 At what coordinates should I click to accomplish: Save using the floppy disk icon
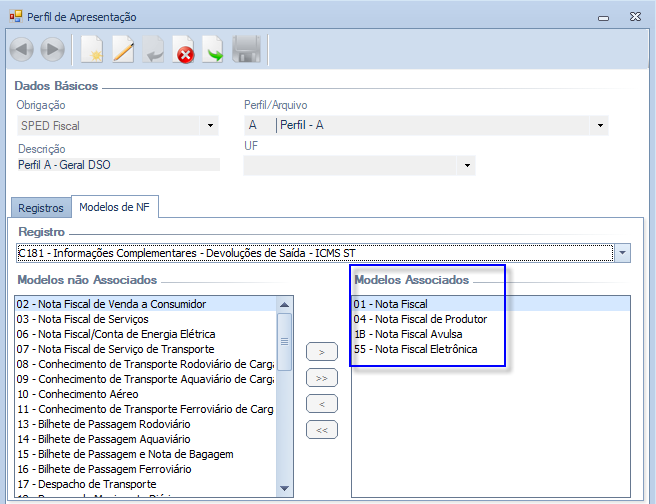coord(246,50)
